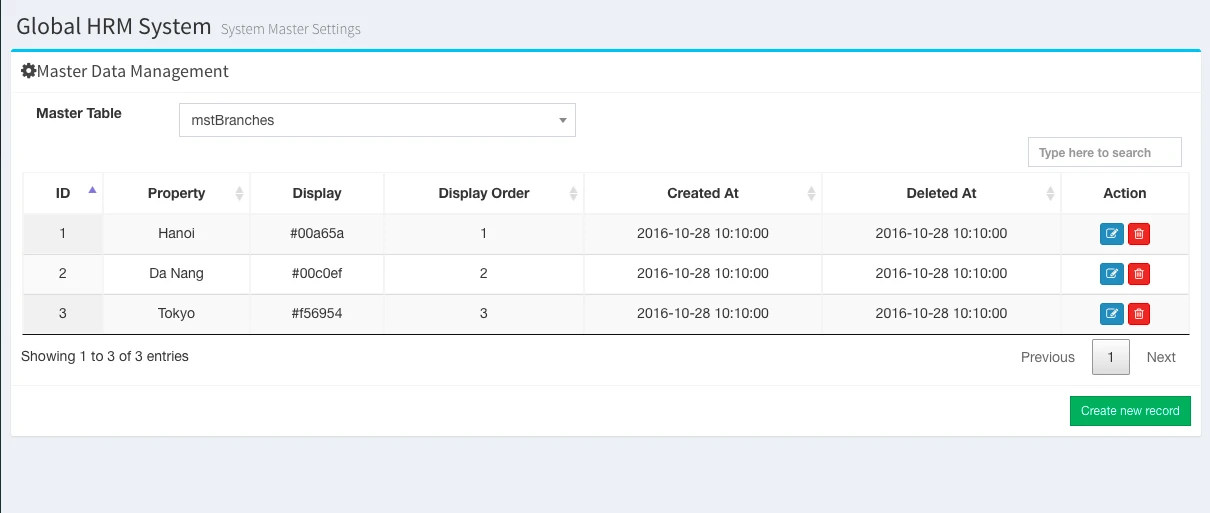Viewport: 1210px width, 513px height.
Task: Delete the Hanoi branch record
Action: [x=1138, y=234]
